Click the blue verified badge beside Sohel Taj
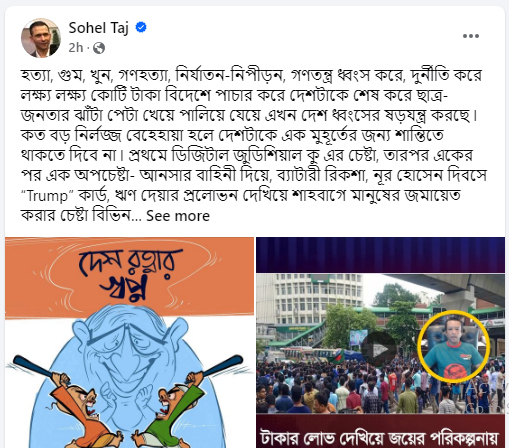Screen dimensions: 509x448 (141, 27)
